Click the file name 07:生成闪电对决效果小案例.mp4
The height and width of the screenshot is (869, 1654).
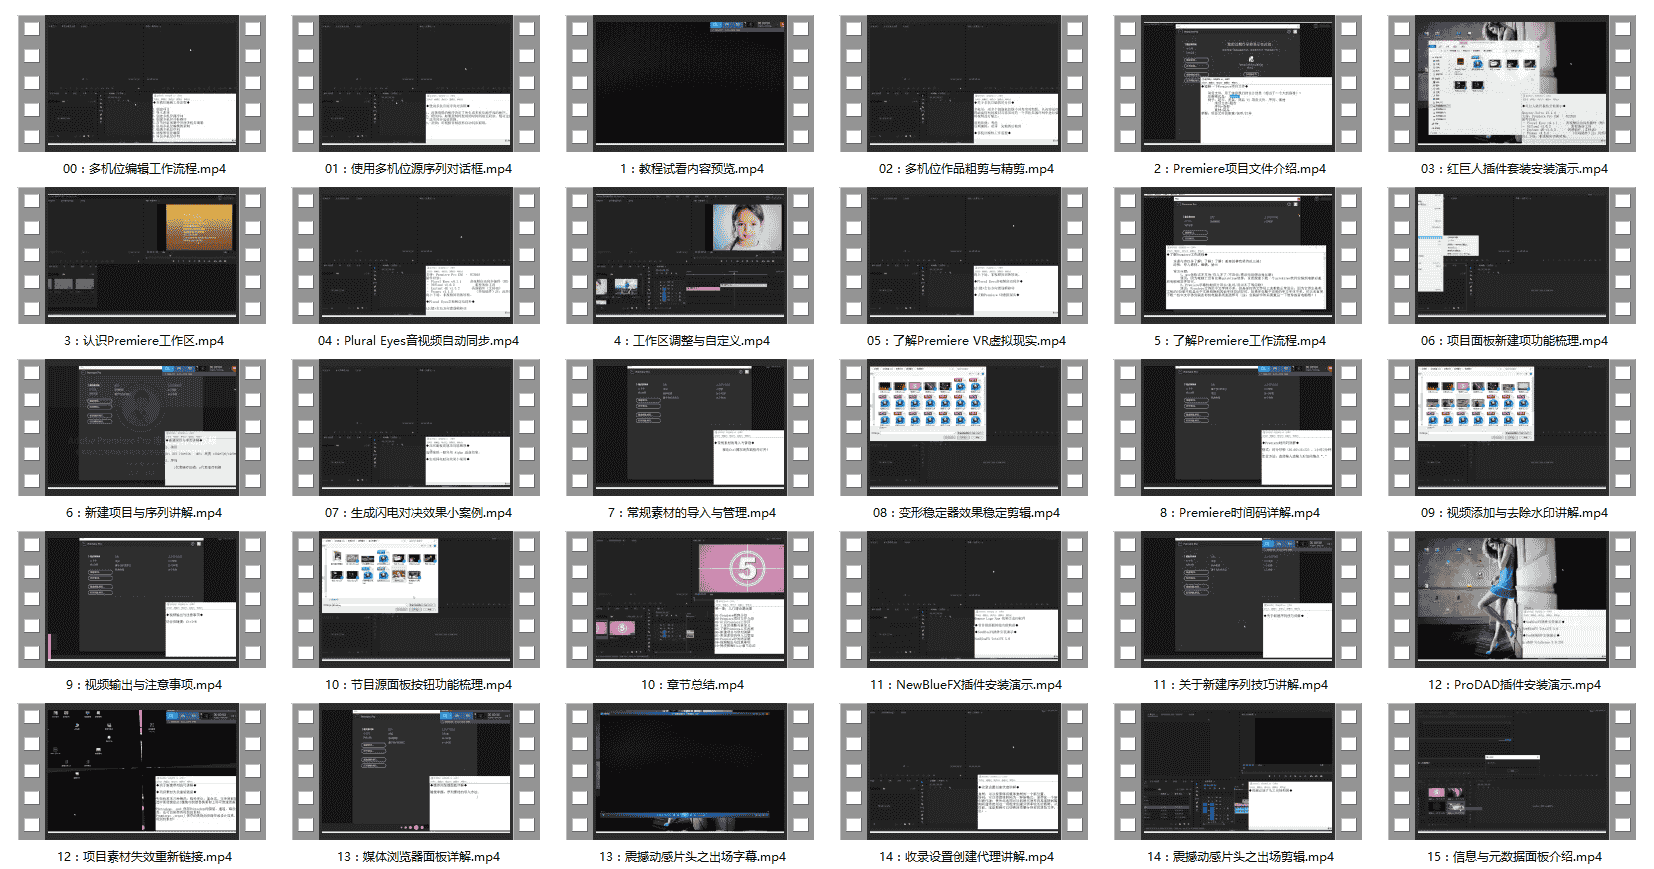coord(418,513)
